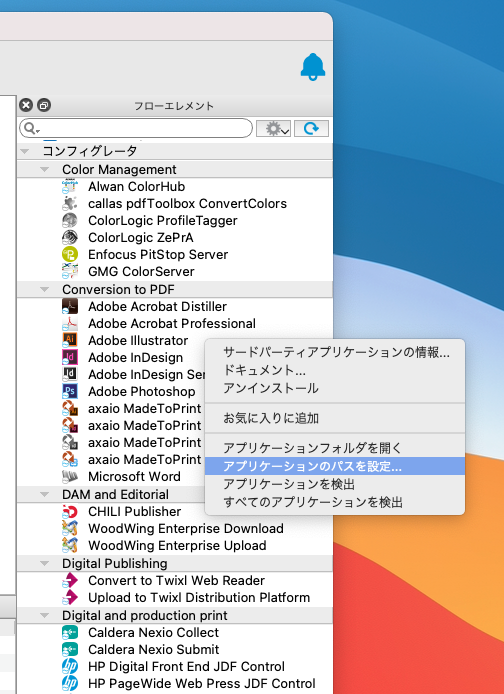
Task: Choose すべてのアプリケーションを検出 menu item
Action: [335, 502]
